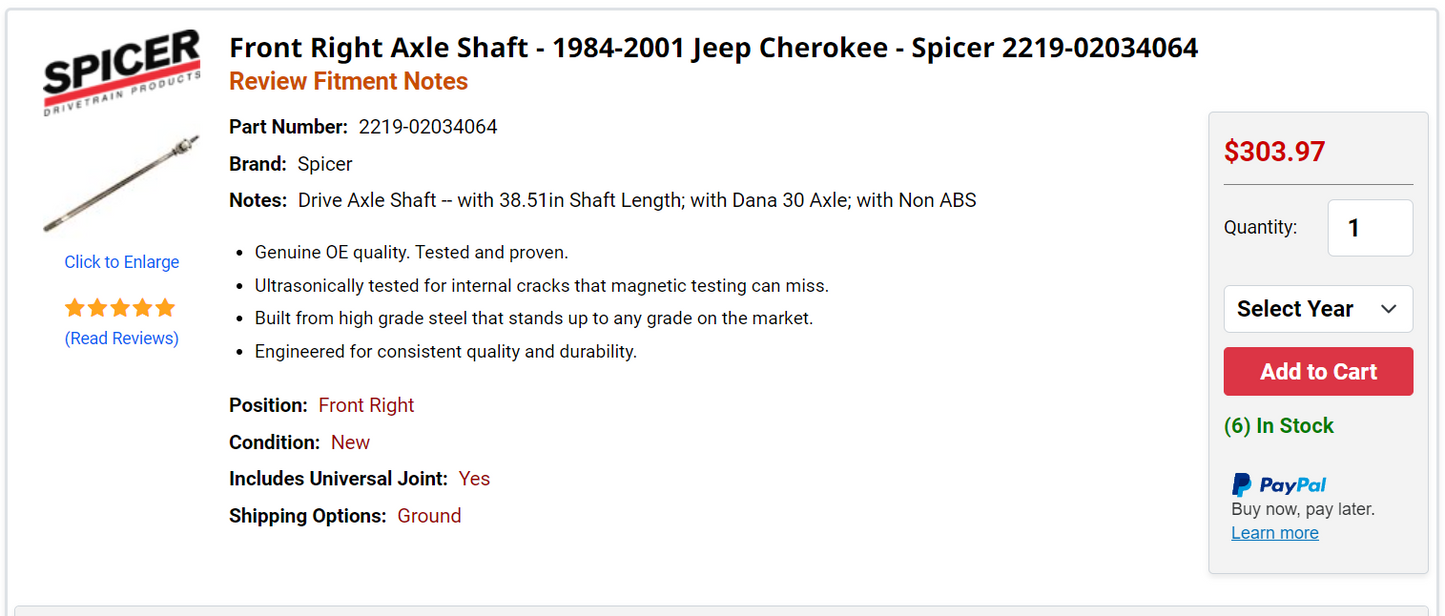
Task: Expand the year selection combo box
Action: coord(1318,309)
